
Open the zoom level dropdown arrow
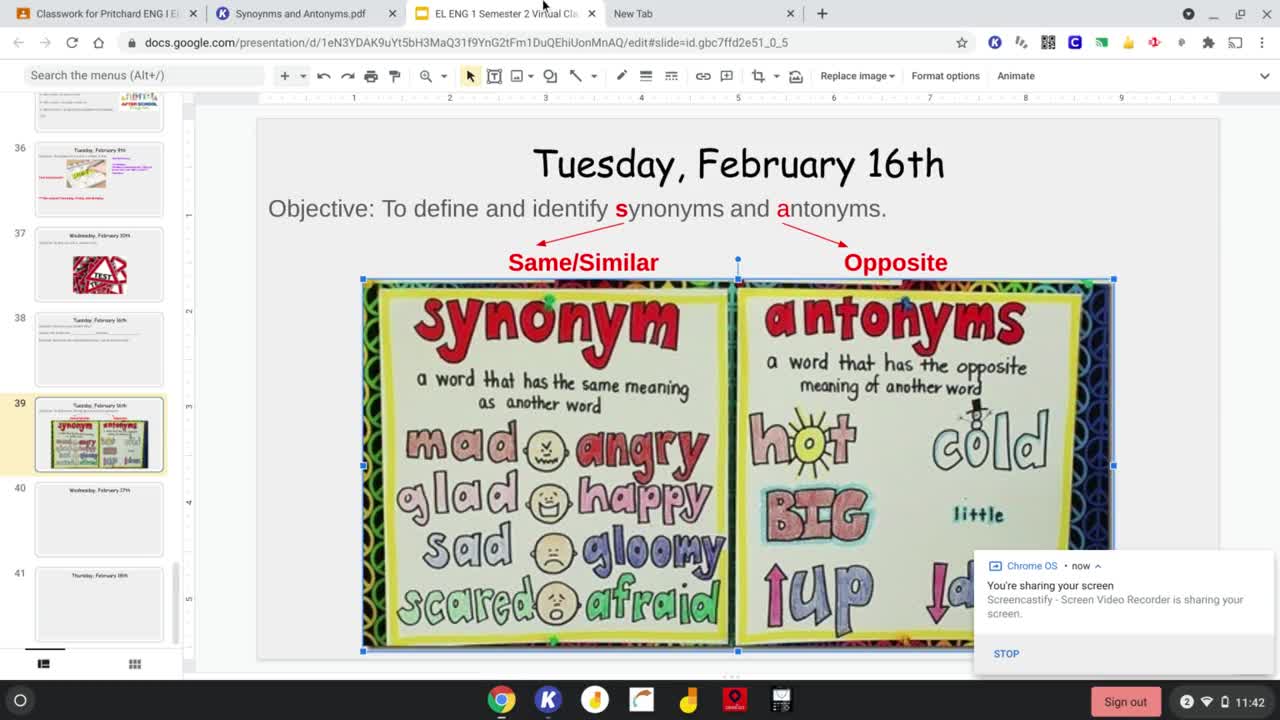point(444,76)
